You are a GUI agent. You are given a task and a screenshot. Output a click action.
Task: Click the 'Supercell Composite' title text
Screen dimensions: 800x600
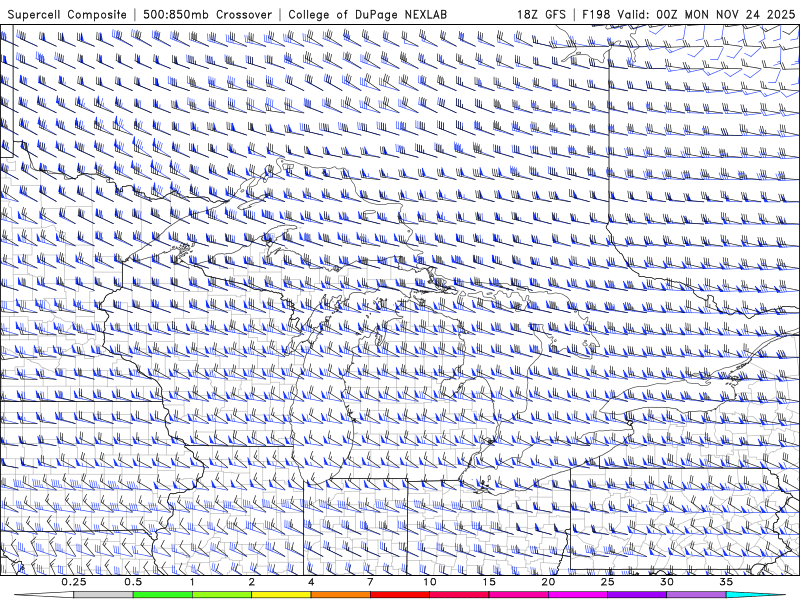(67, 14)
